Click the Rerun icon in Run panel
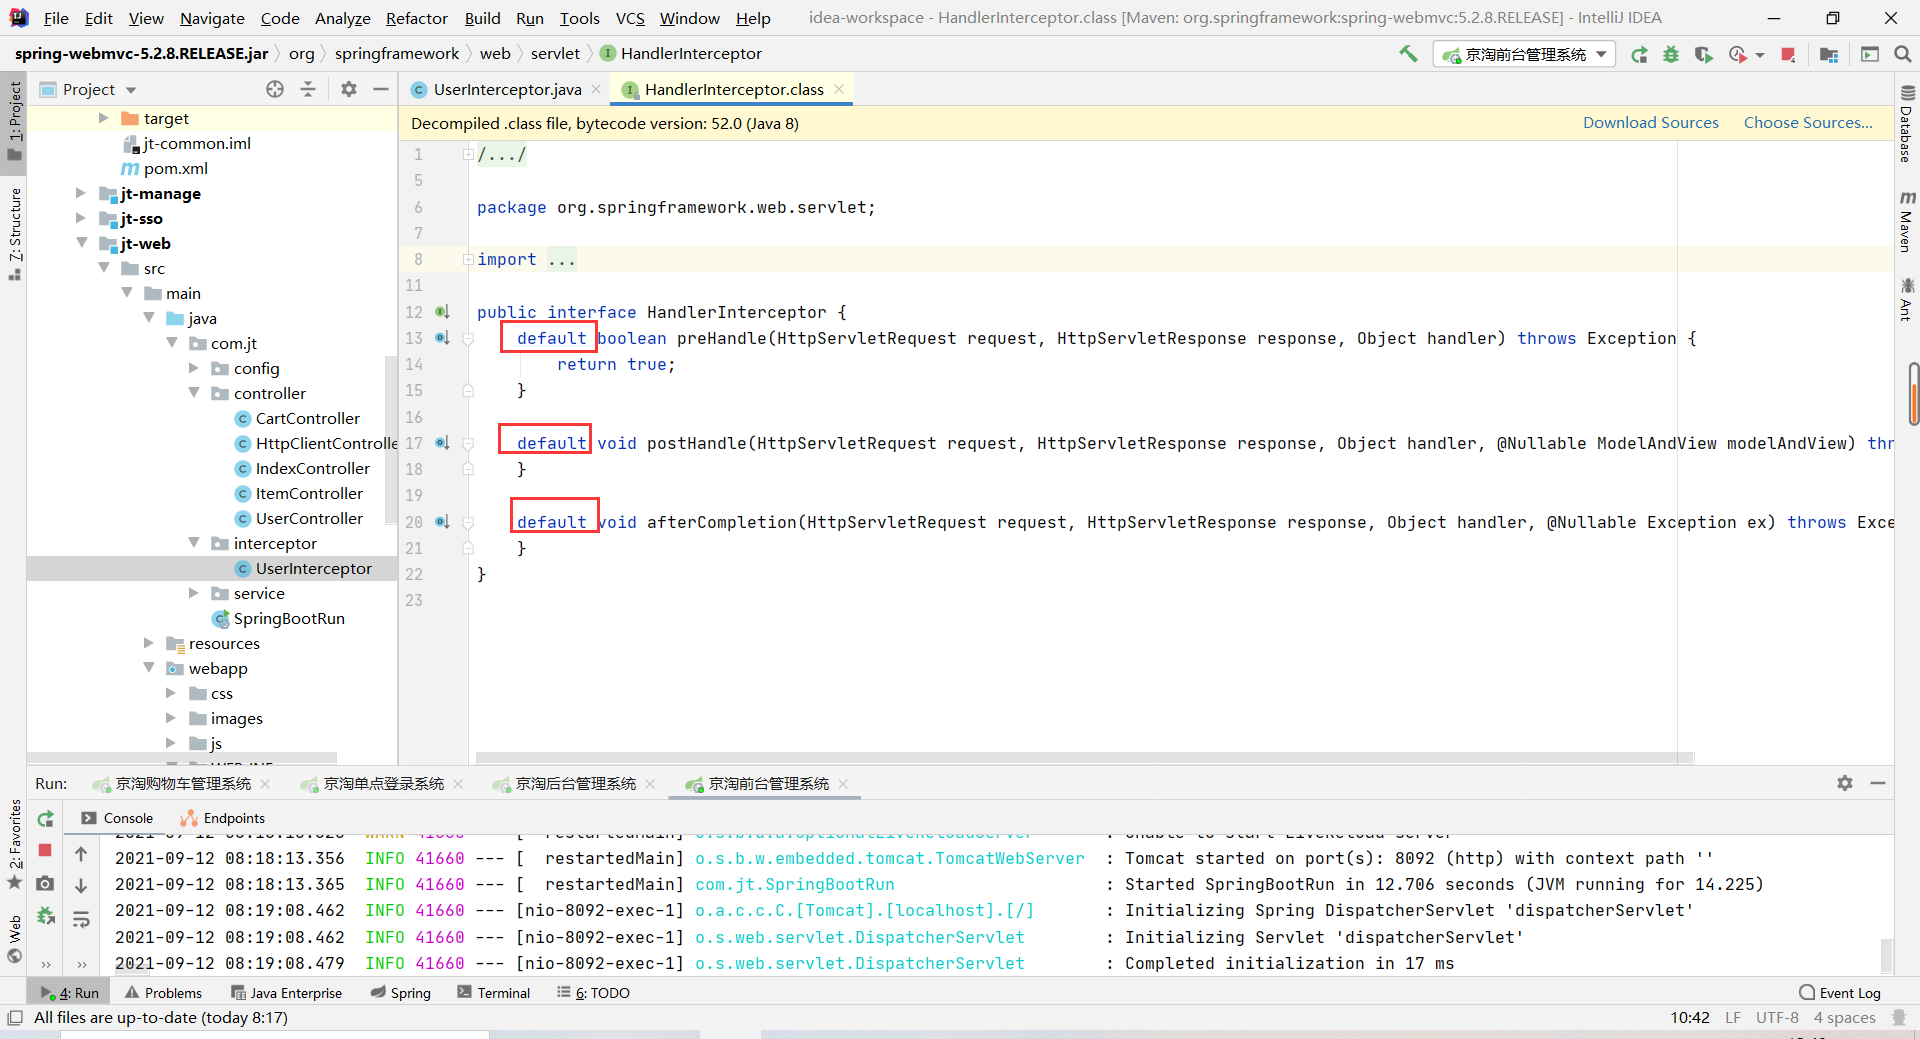The width and height of the screenshot is (1920, 1039). tap(46, 819)
